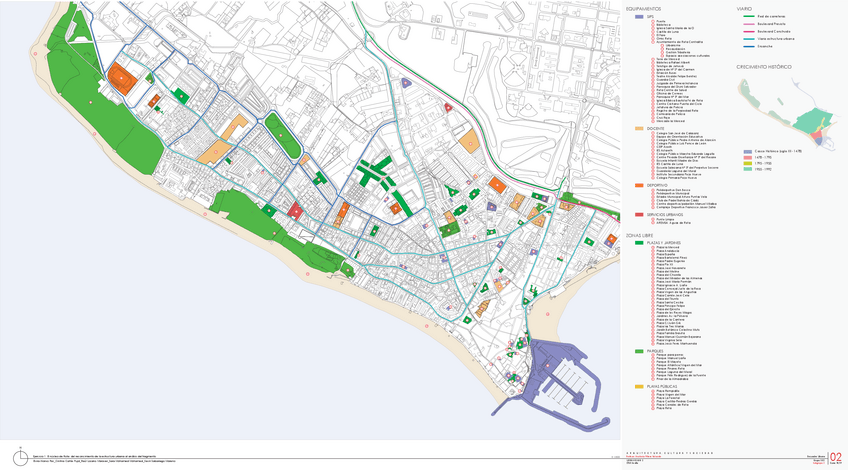Image resolution: width=848 pixels, height=470 pixels.
Task: Select the red SERVICIOS URBANOS swatch
Action: [x=638, y=214]
